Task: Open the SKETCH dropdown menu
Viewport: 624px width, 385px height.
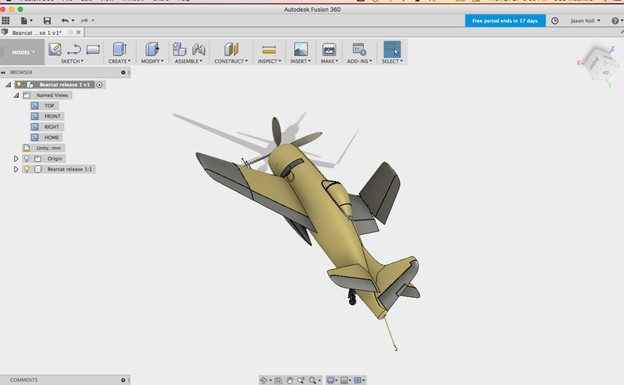Action: [72, 61]
